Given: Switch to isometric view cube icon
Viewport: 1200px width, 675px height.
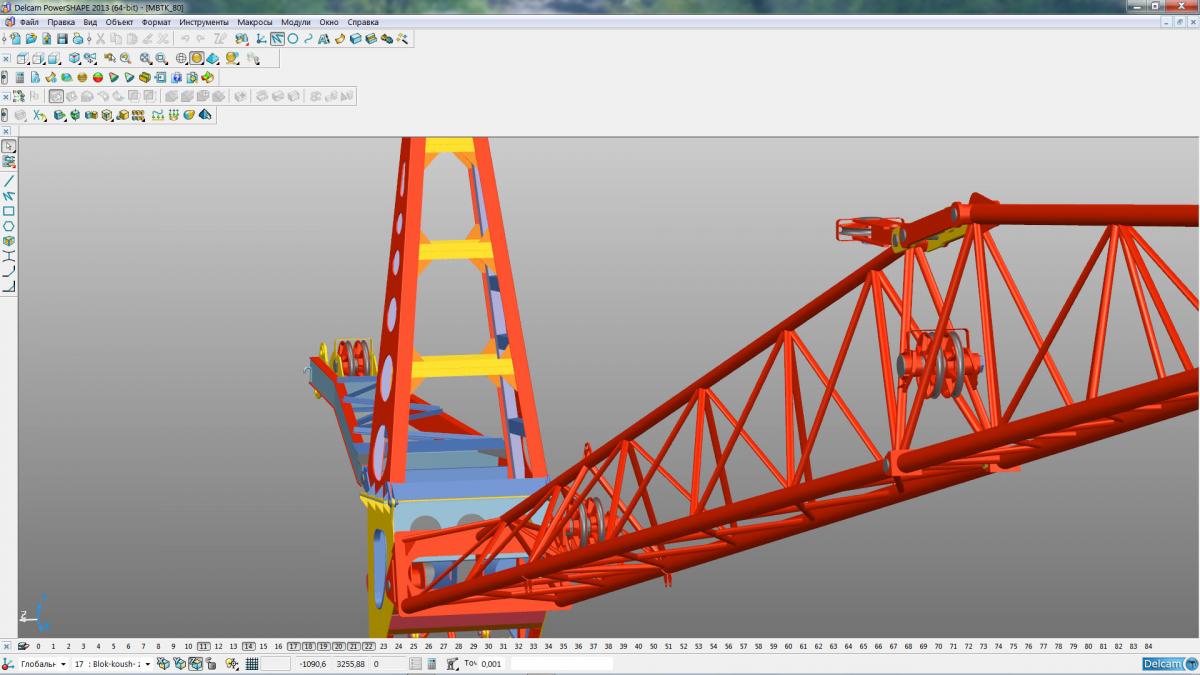Looking at the screenshot, I should (x=73, y=58).
